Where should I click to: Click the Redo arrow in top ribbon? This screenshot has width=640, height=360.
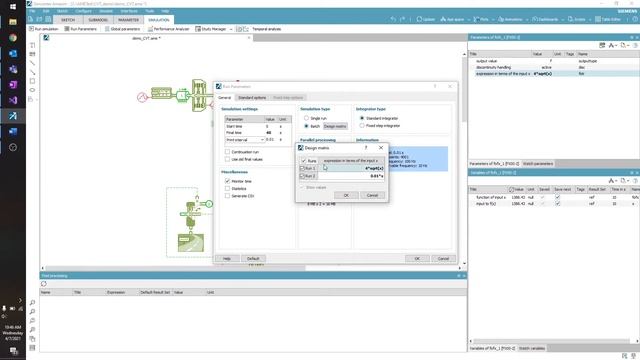coord(402,19)
